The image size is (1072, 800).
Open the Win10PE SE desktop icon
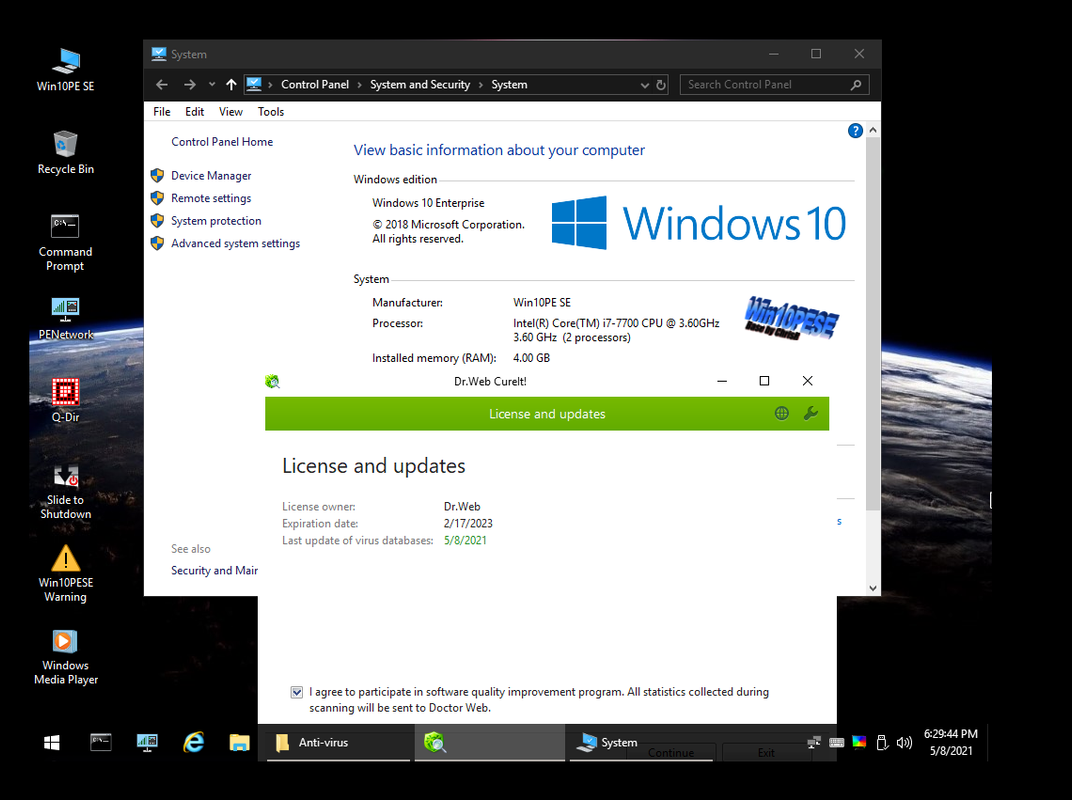tap(66, 70)
